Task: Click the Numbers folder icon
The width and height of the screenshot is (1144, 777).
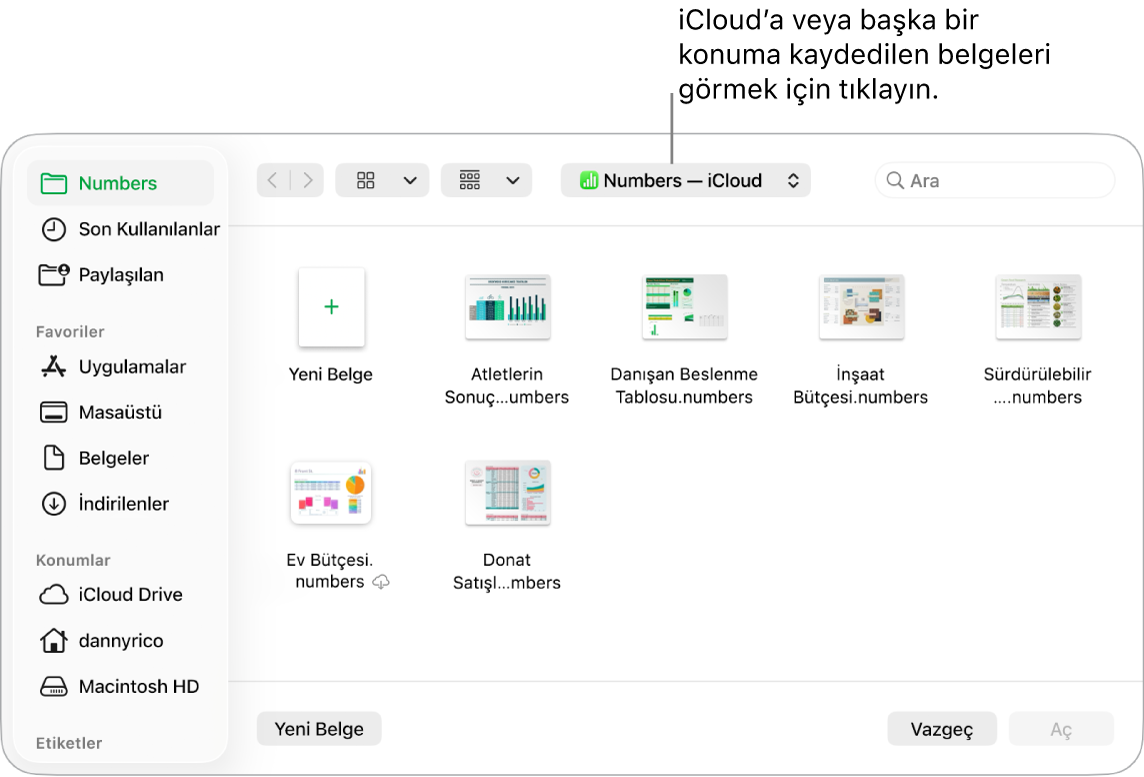Action: tap(54, 183)
